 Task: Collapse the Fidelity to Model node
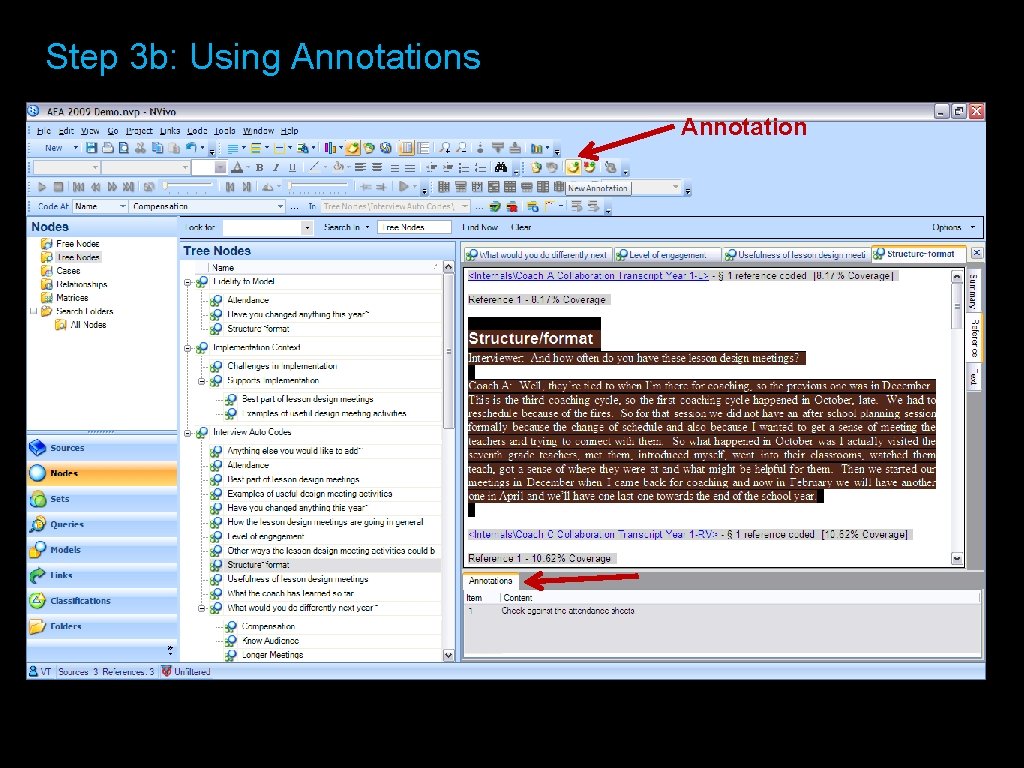point(187,283)
